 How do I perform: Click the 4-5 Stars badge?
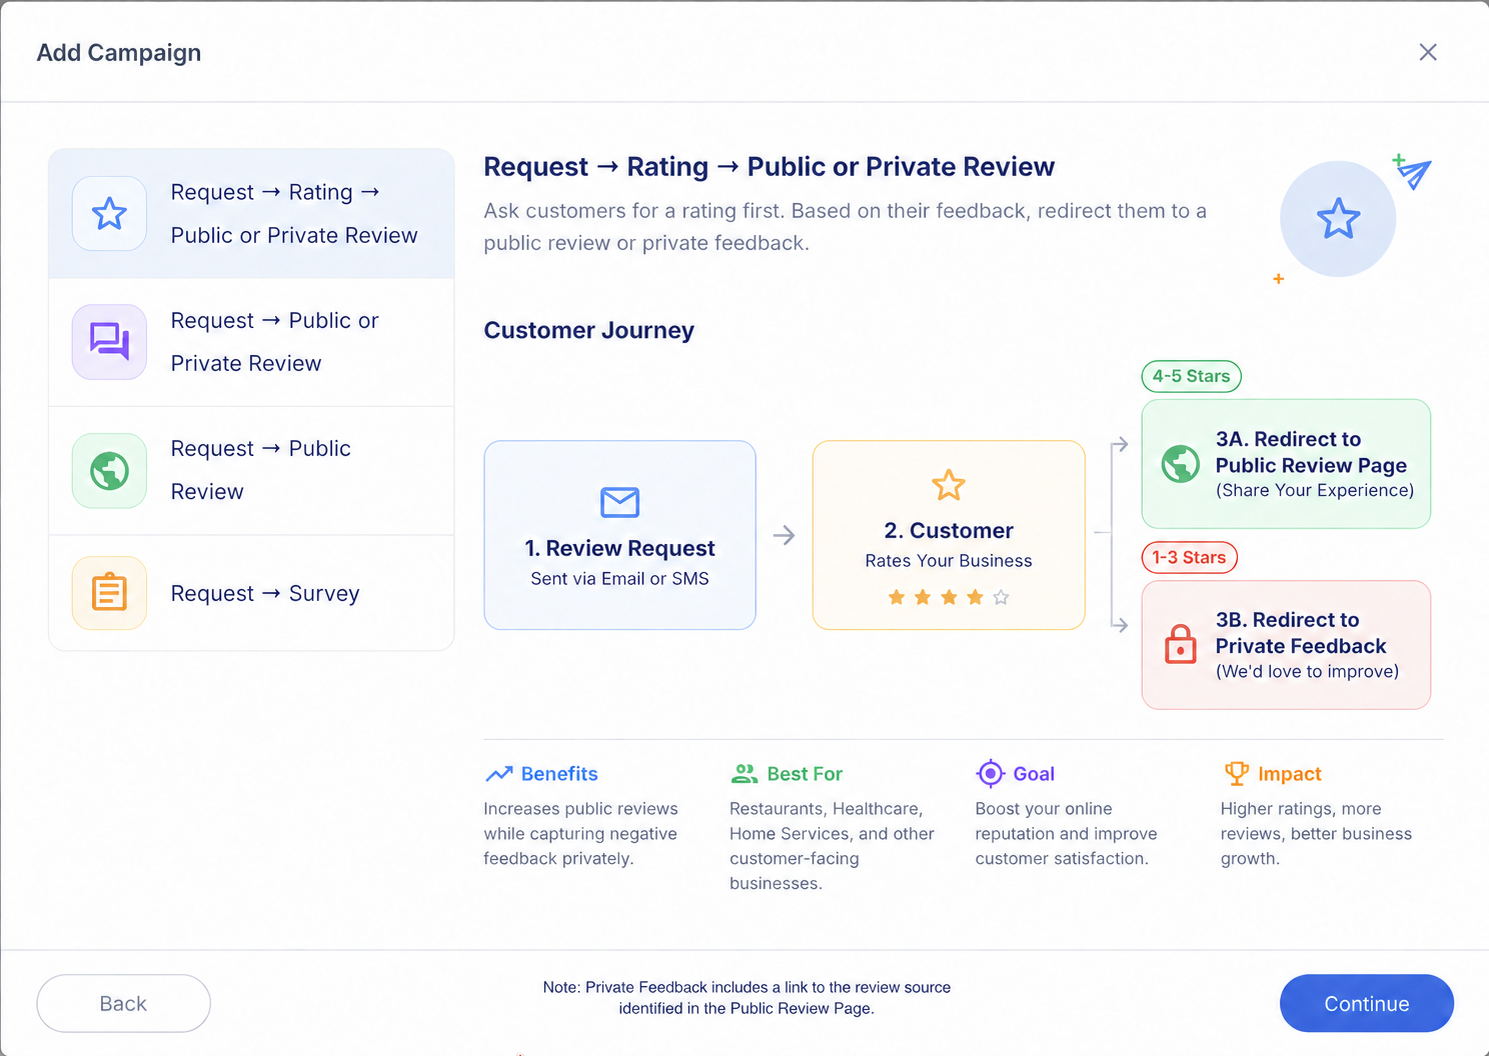pos(1191,376)
